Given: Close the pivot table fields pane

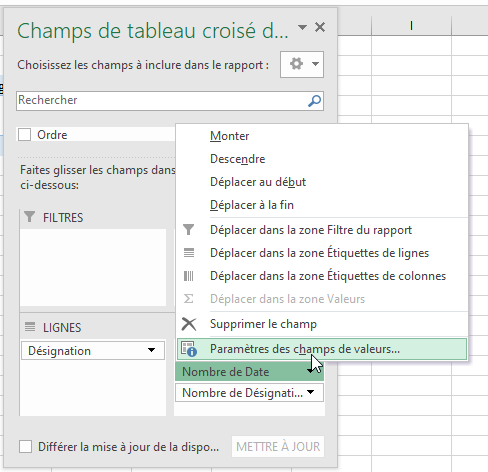Looking at the screenshot, I should 320,27.
